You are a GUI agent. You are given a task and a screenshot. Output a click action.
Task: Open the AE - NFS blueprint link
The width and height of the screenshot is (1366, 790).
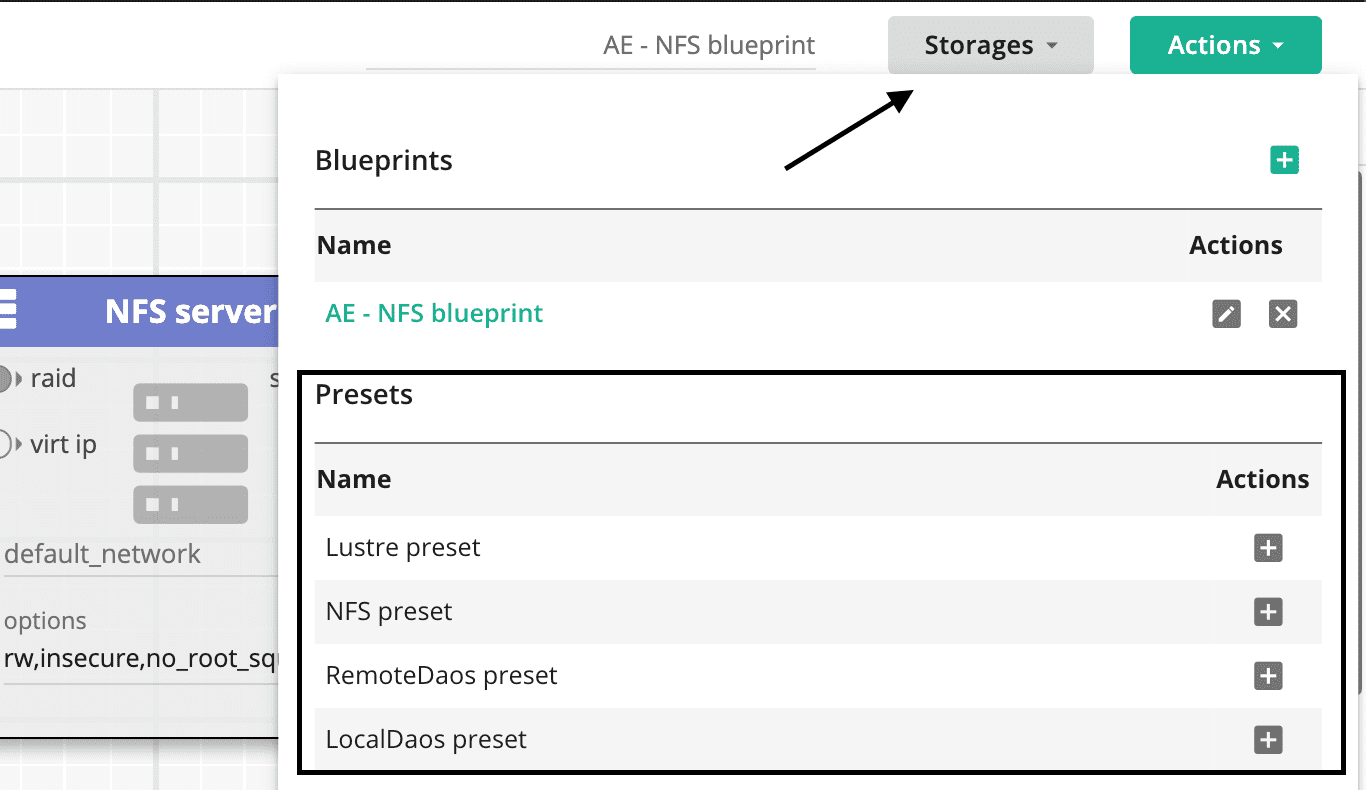click(433, 313)
